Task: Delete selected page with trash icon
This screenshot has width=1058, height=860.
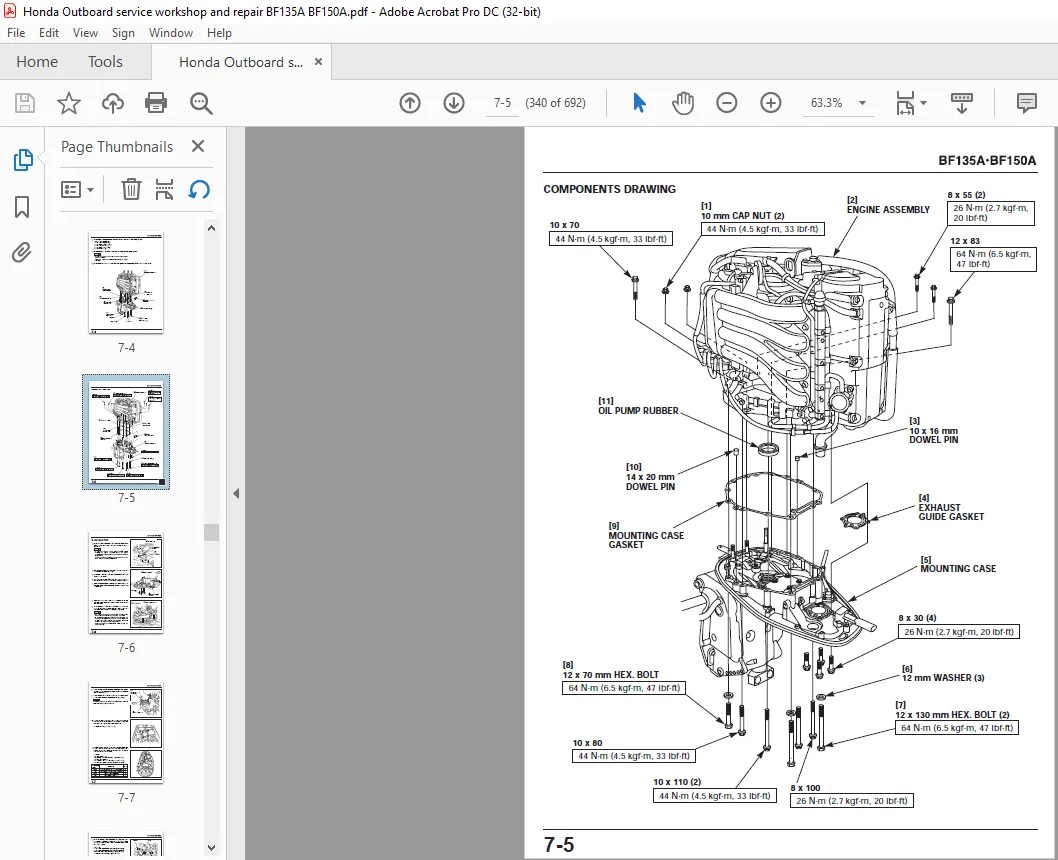Action: pos(131,190)
